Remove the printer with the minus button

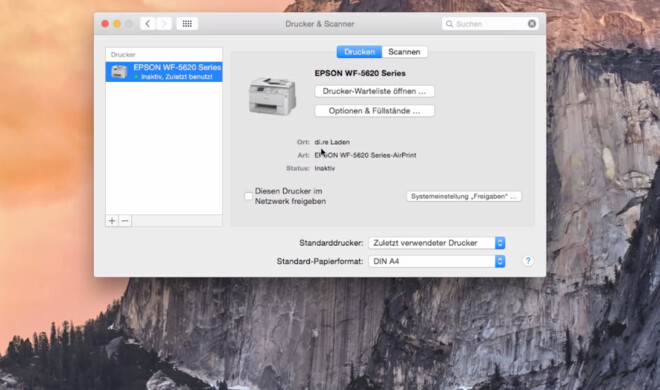tap(125, 221)
